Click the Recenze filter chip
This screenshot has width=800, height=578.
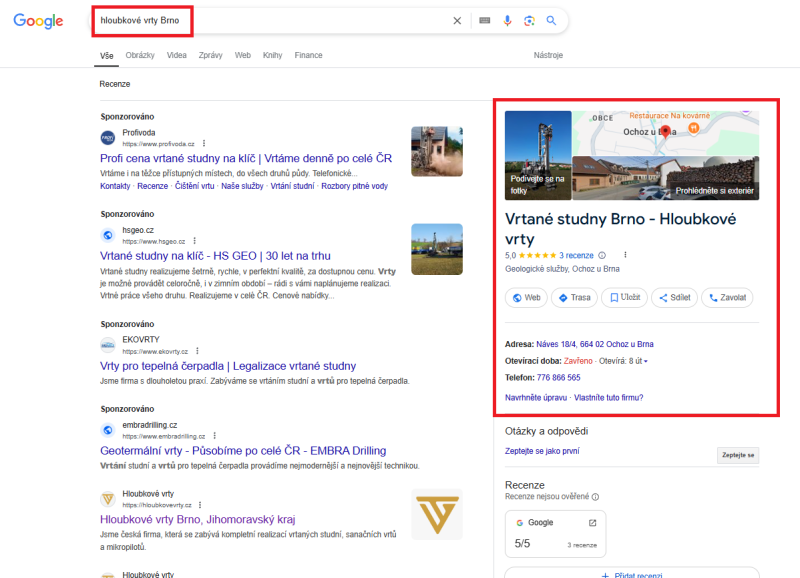coord(115,84)
